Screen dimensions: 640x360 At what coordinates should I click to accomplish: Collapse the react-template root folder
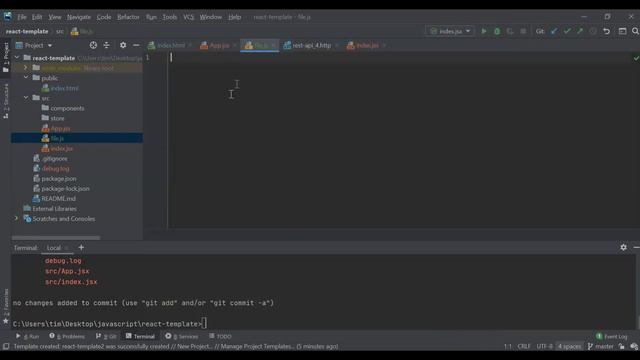click(x=17, y=58)
